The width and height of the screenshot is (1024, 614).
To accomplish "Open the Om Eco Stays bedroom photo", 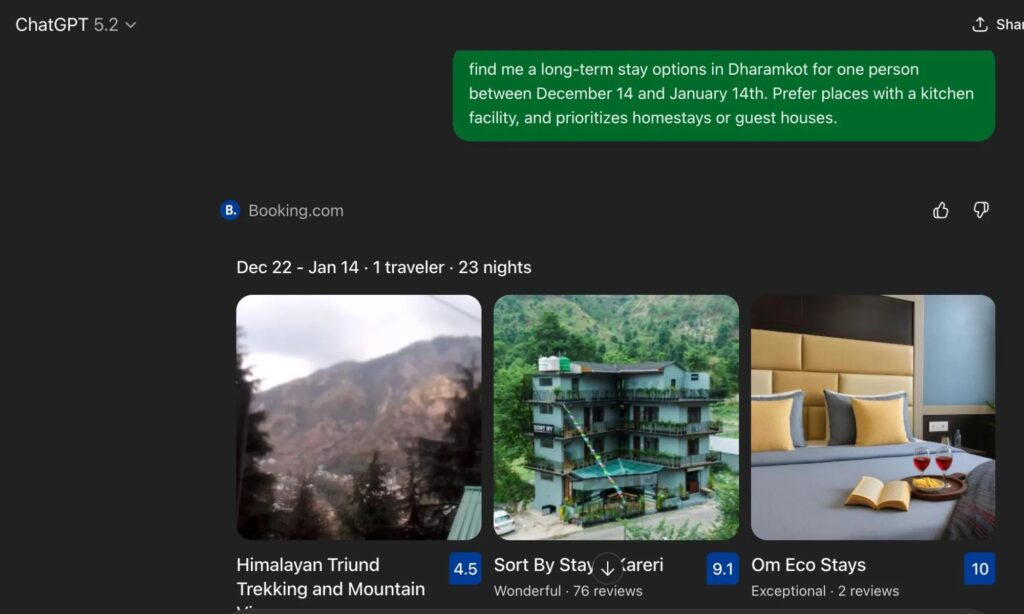I will [x=873, y=417].
